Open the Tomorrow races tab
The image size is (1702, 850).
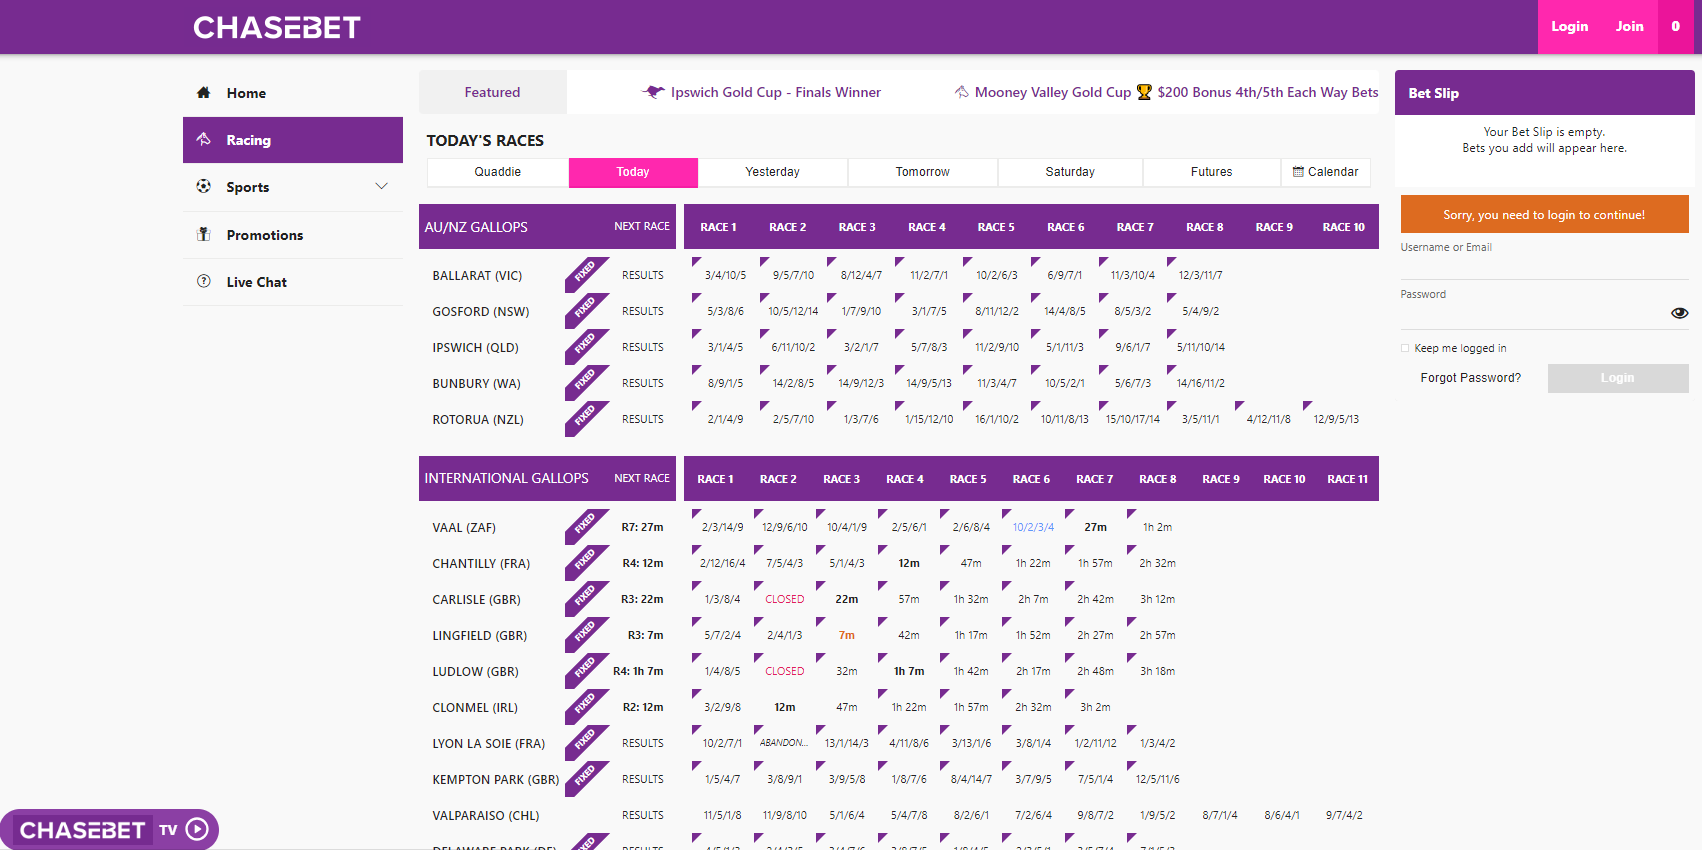click(923, 172)
